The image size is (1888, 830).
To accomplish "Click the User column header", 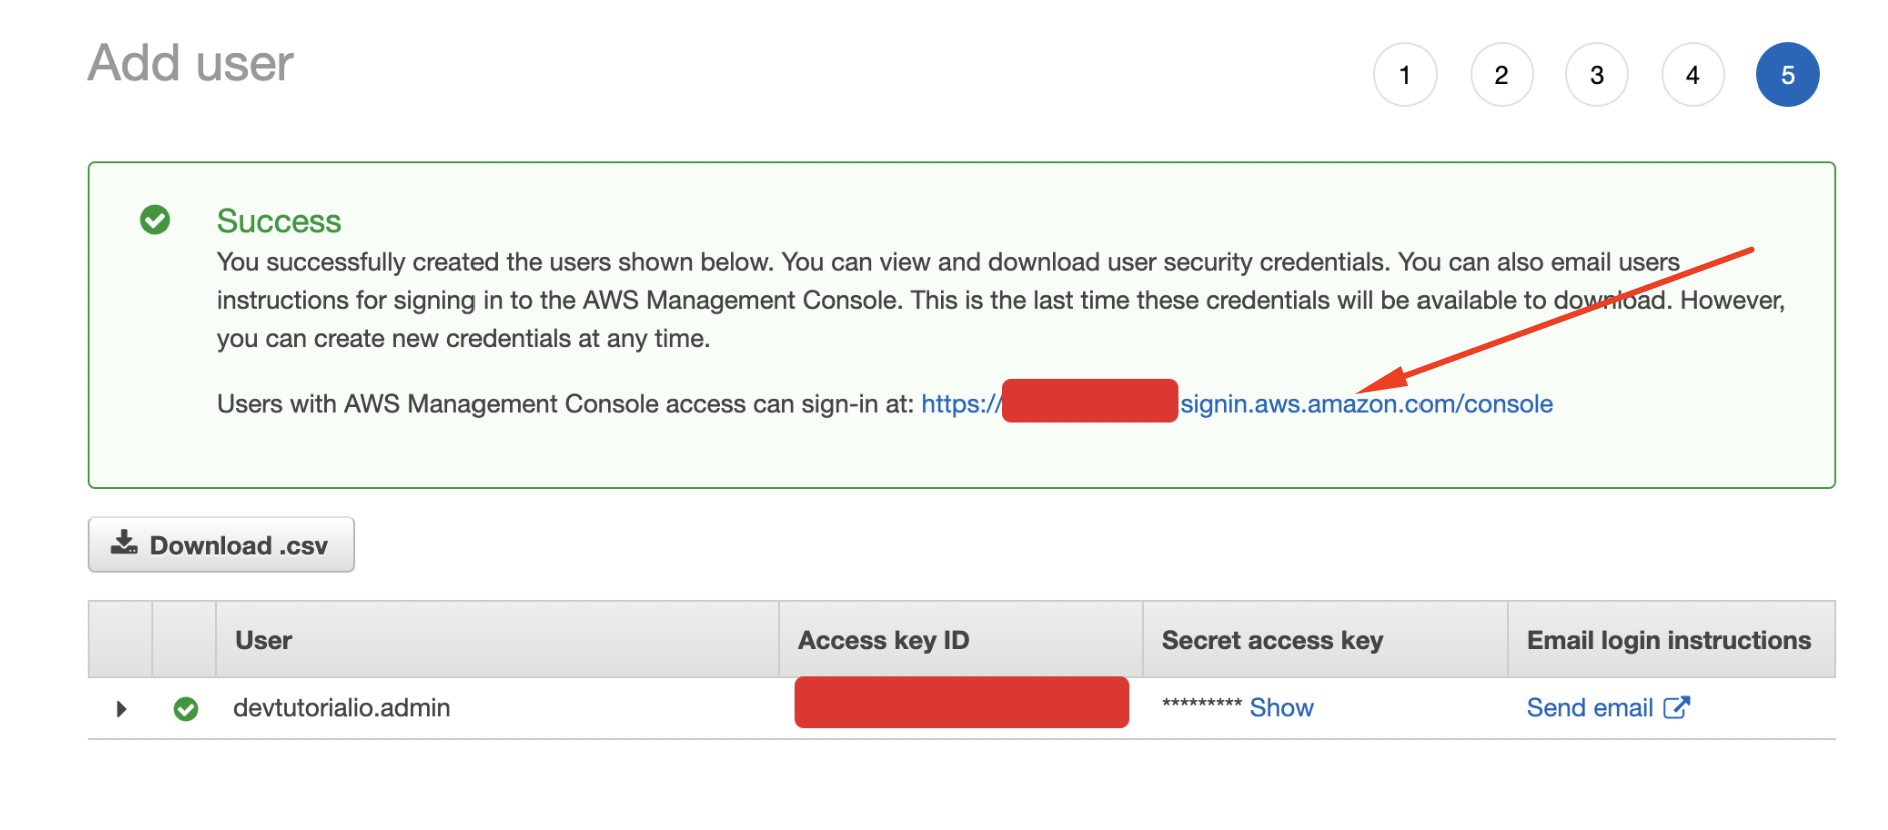I will pos(264,640).
